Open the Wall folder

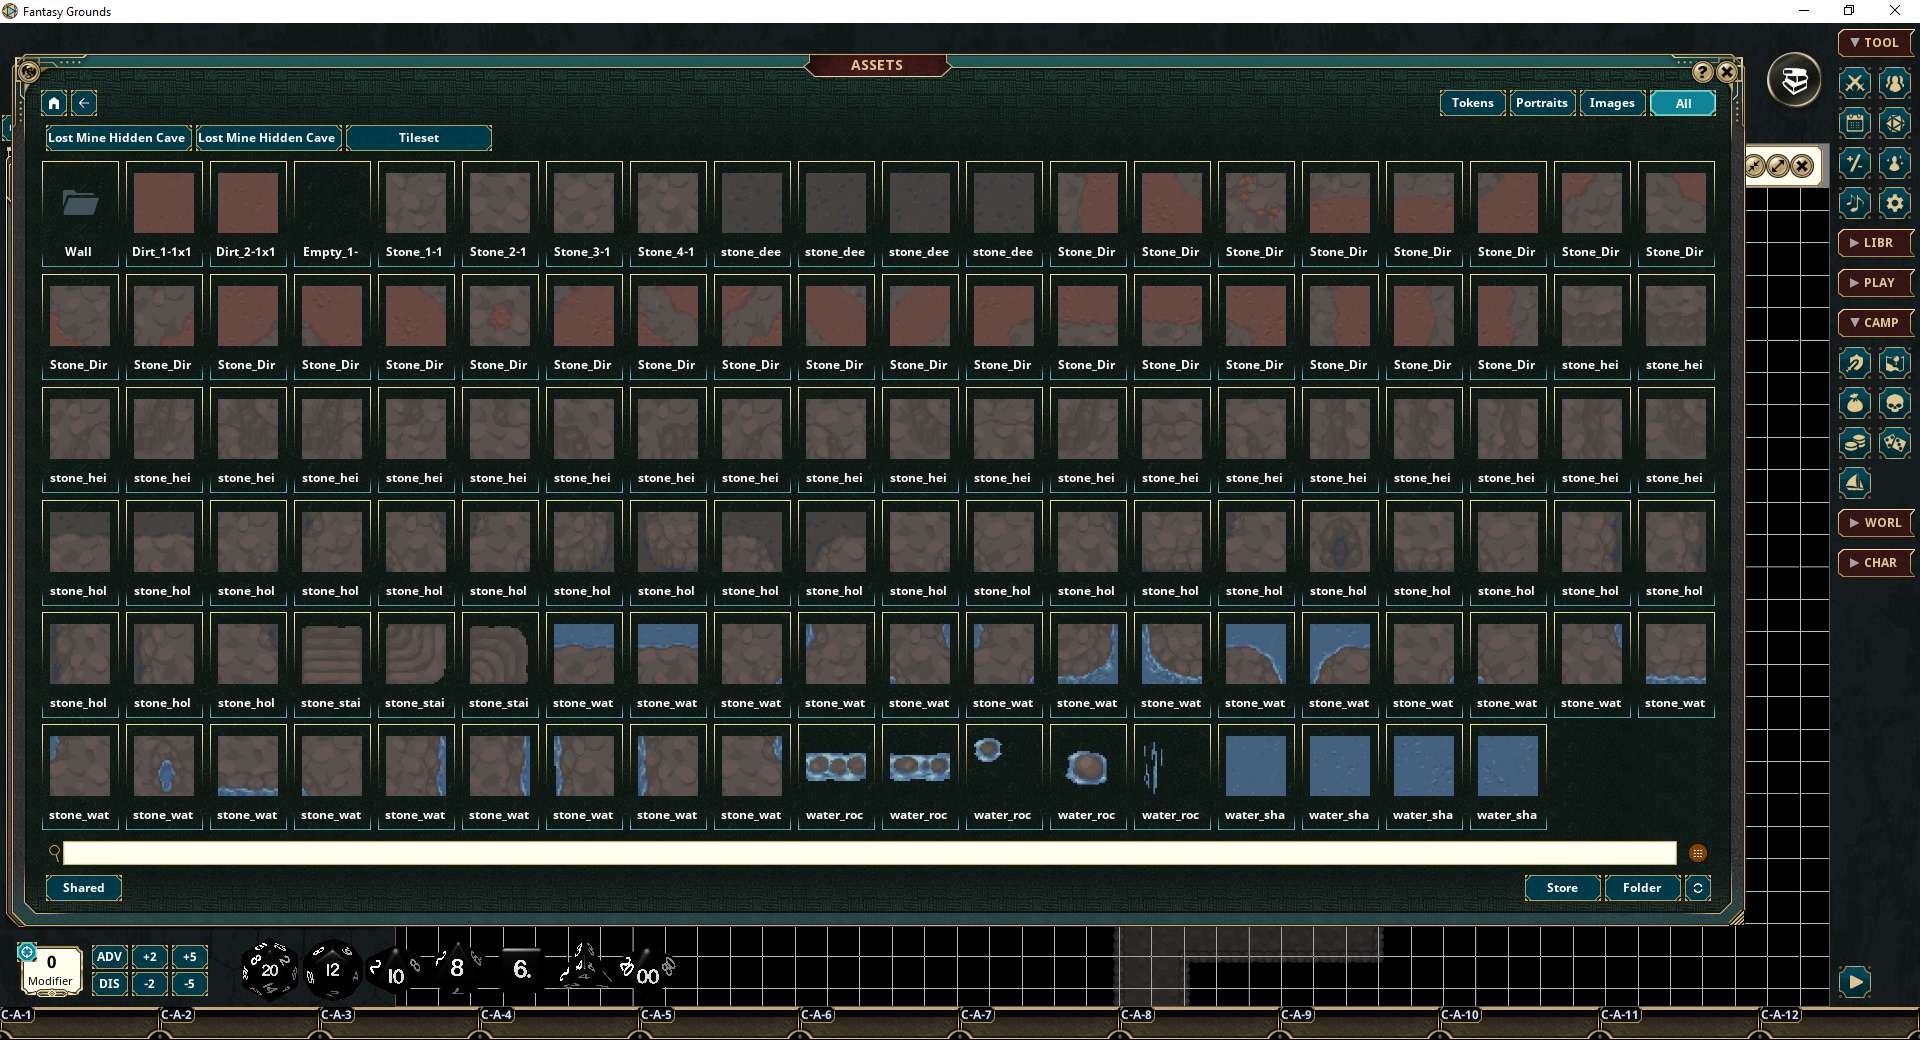pyautogui.click(x=80, y=213)
